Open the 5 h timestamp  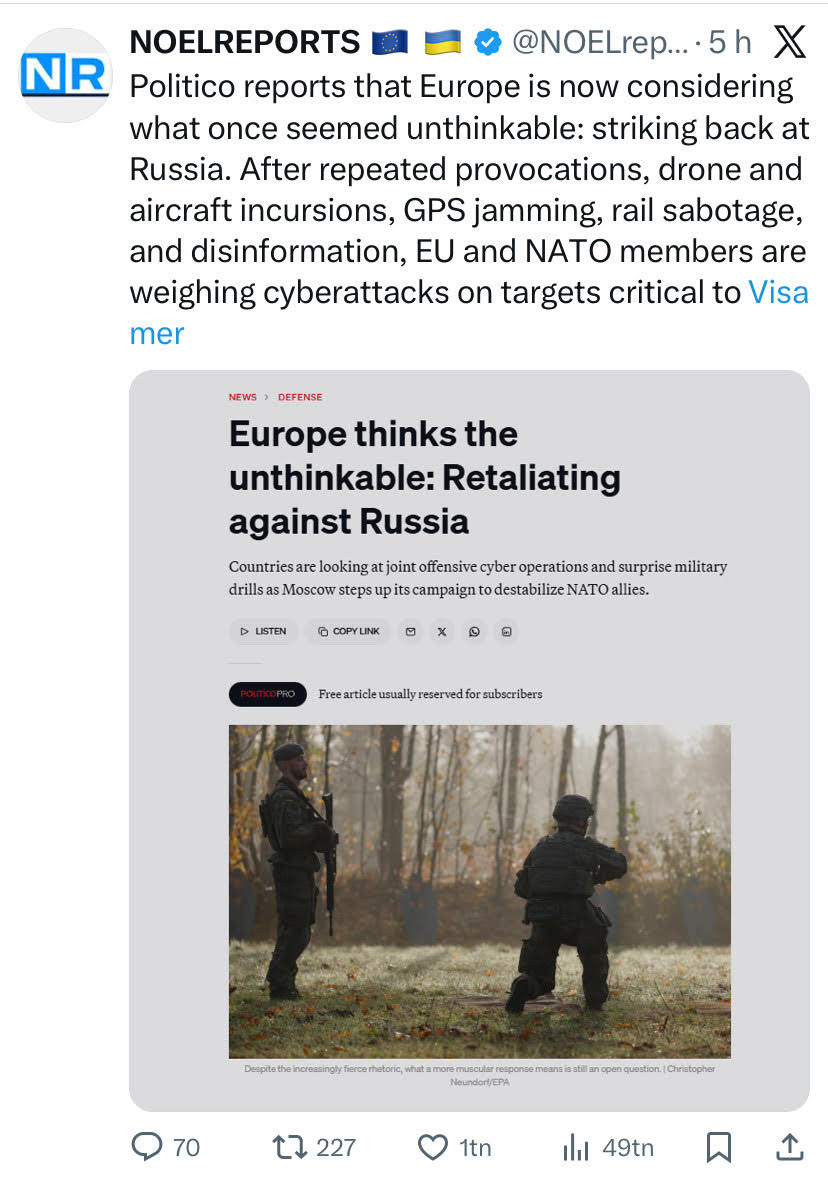(x=730, y=42)
